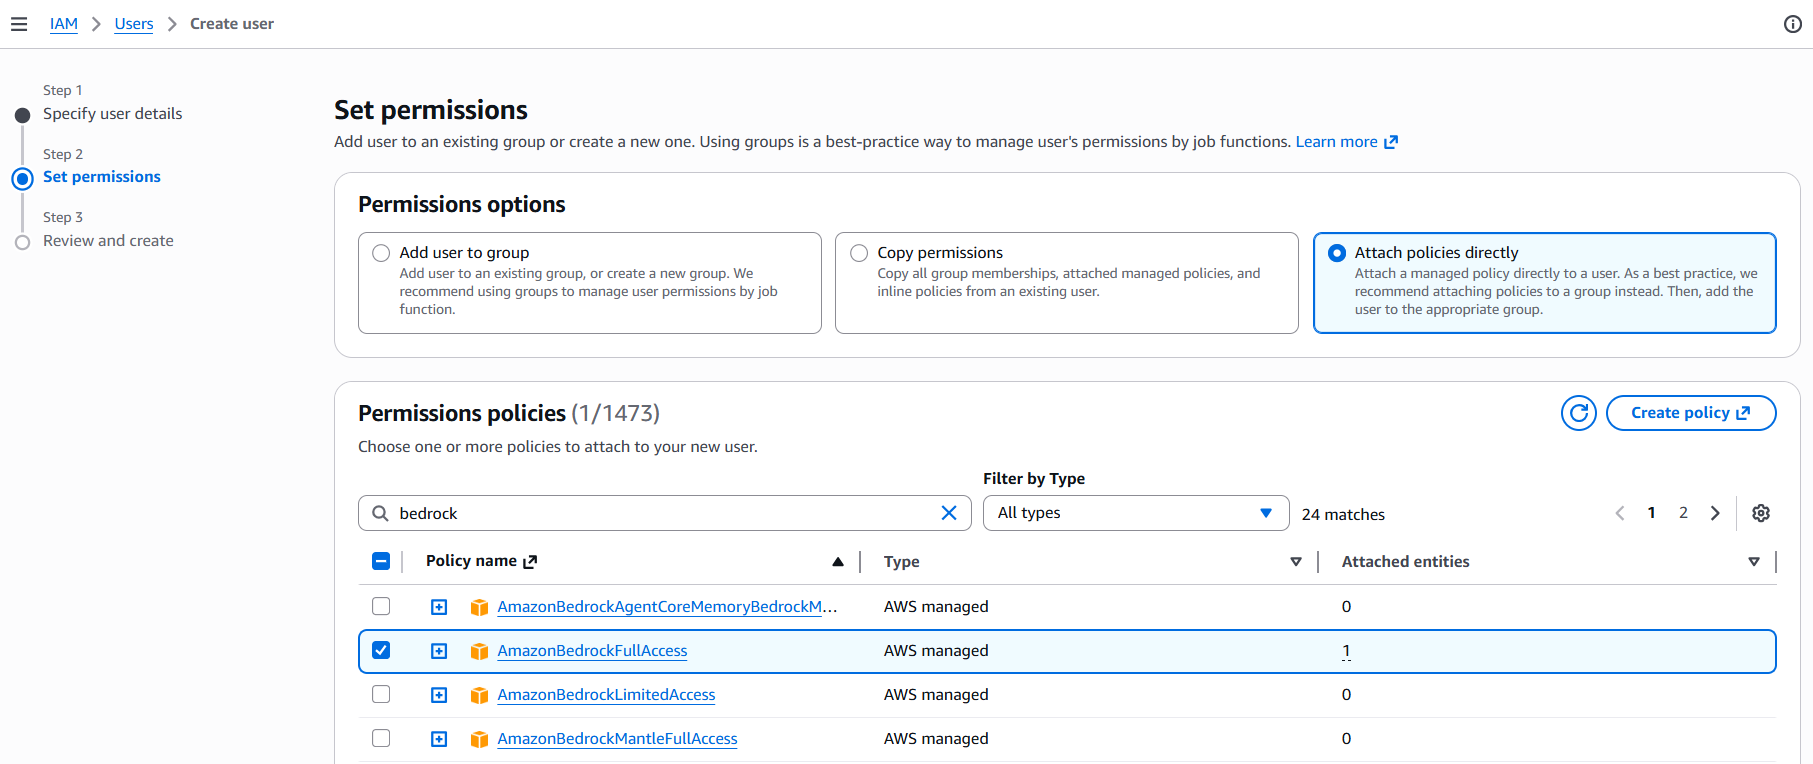The image size is (1813, 764).
Task: Select Add user to group option
Action: pos(381,253)
